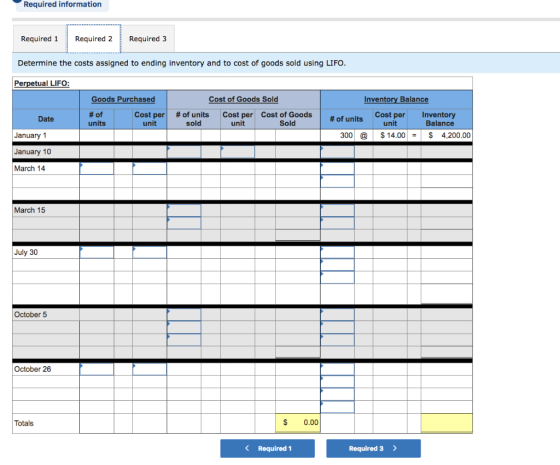Select October 5 second inventory units cell
Viewport: 560px width, 465px height.
pyautogui.click(x=338, y=327)
